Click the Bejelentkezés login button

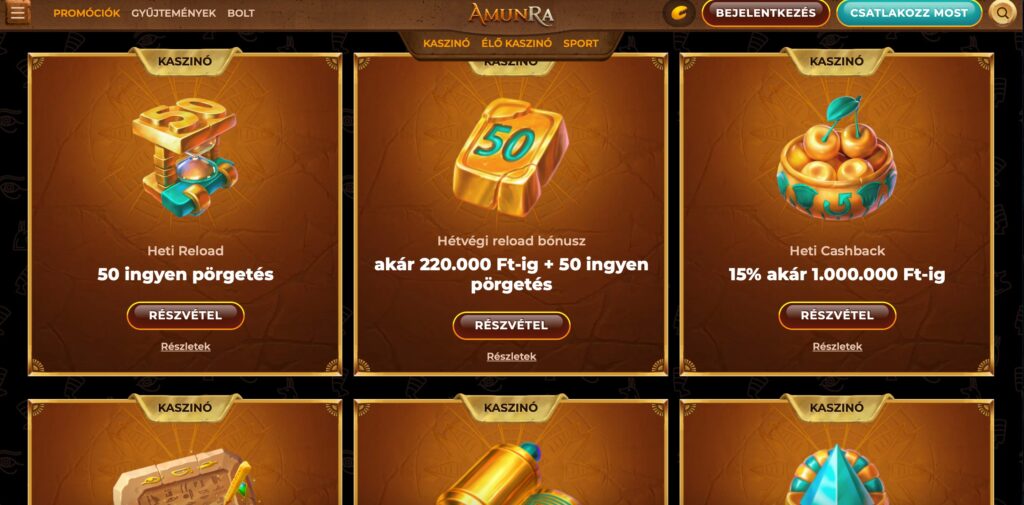[x=765, y=13]
